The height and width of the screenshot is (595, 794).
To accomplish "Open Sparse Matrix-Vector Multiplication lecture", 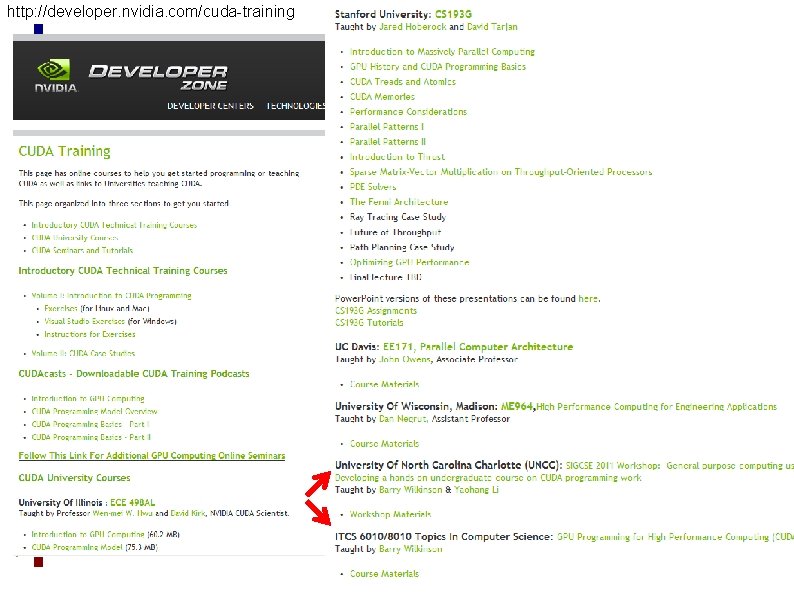I will tap(501, 172).
